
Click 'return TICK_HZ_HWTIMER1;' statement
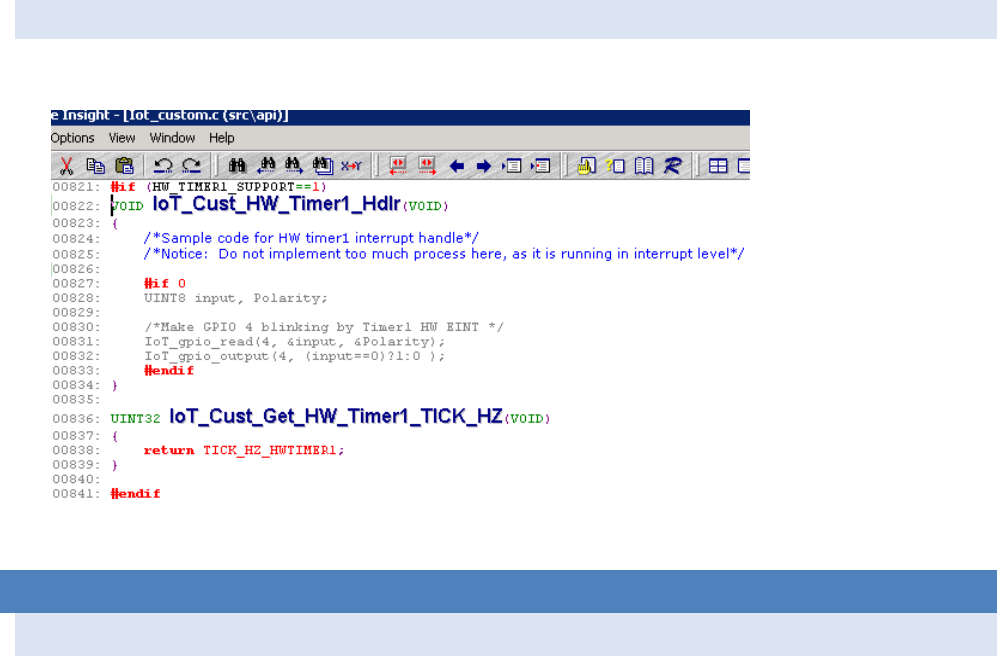tap(244, 451)
